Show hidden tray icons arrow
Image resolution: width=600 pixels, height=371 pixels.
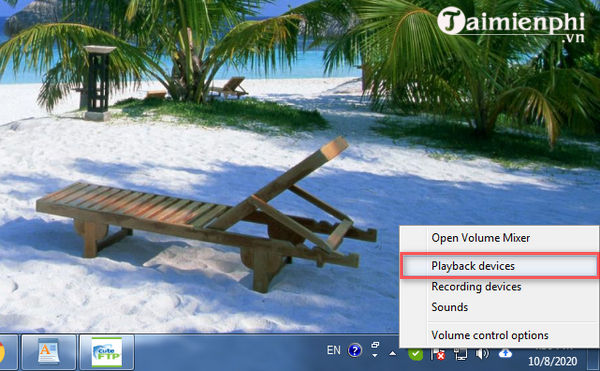pyautogui.click(x=393, y=353)
